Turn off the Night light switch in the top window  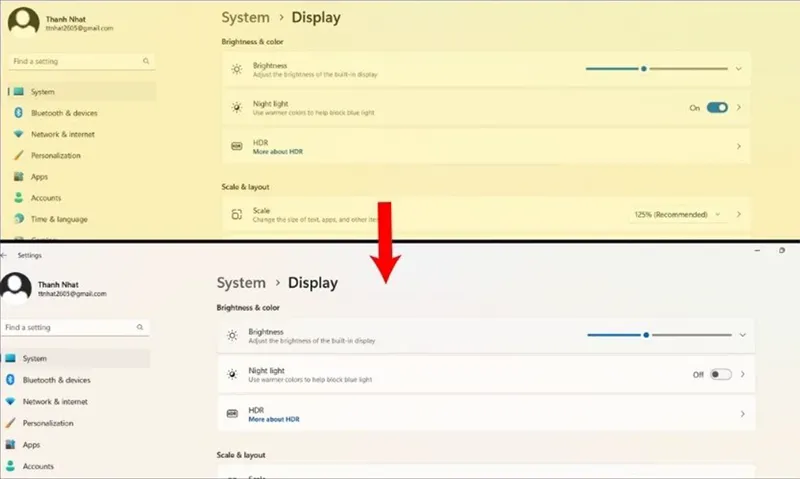717,107
